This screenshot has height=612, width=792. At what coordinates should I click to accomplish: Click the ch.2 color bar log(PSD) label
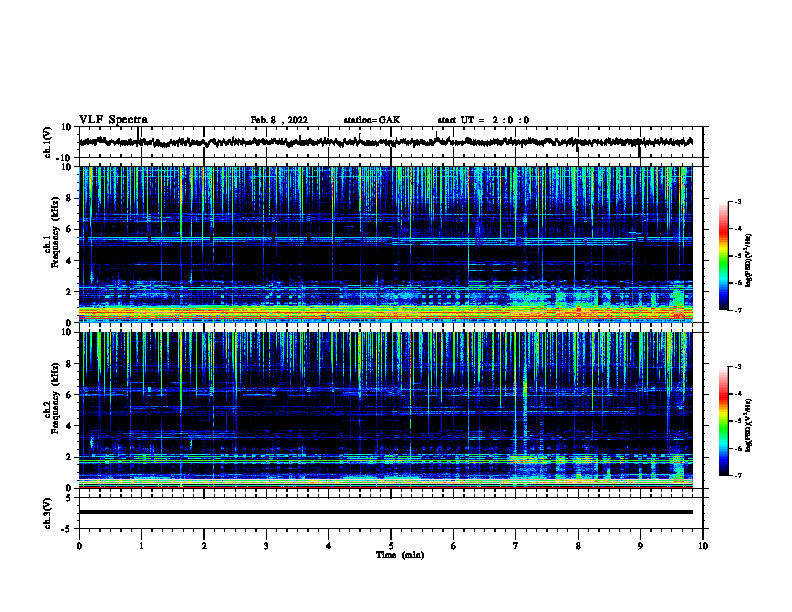coord(748,424)
